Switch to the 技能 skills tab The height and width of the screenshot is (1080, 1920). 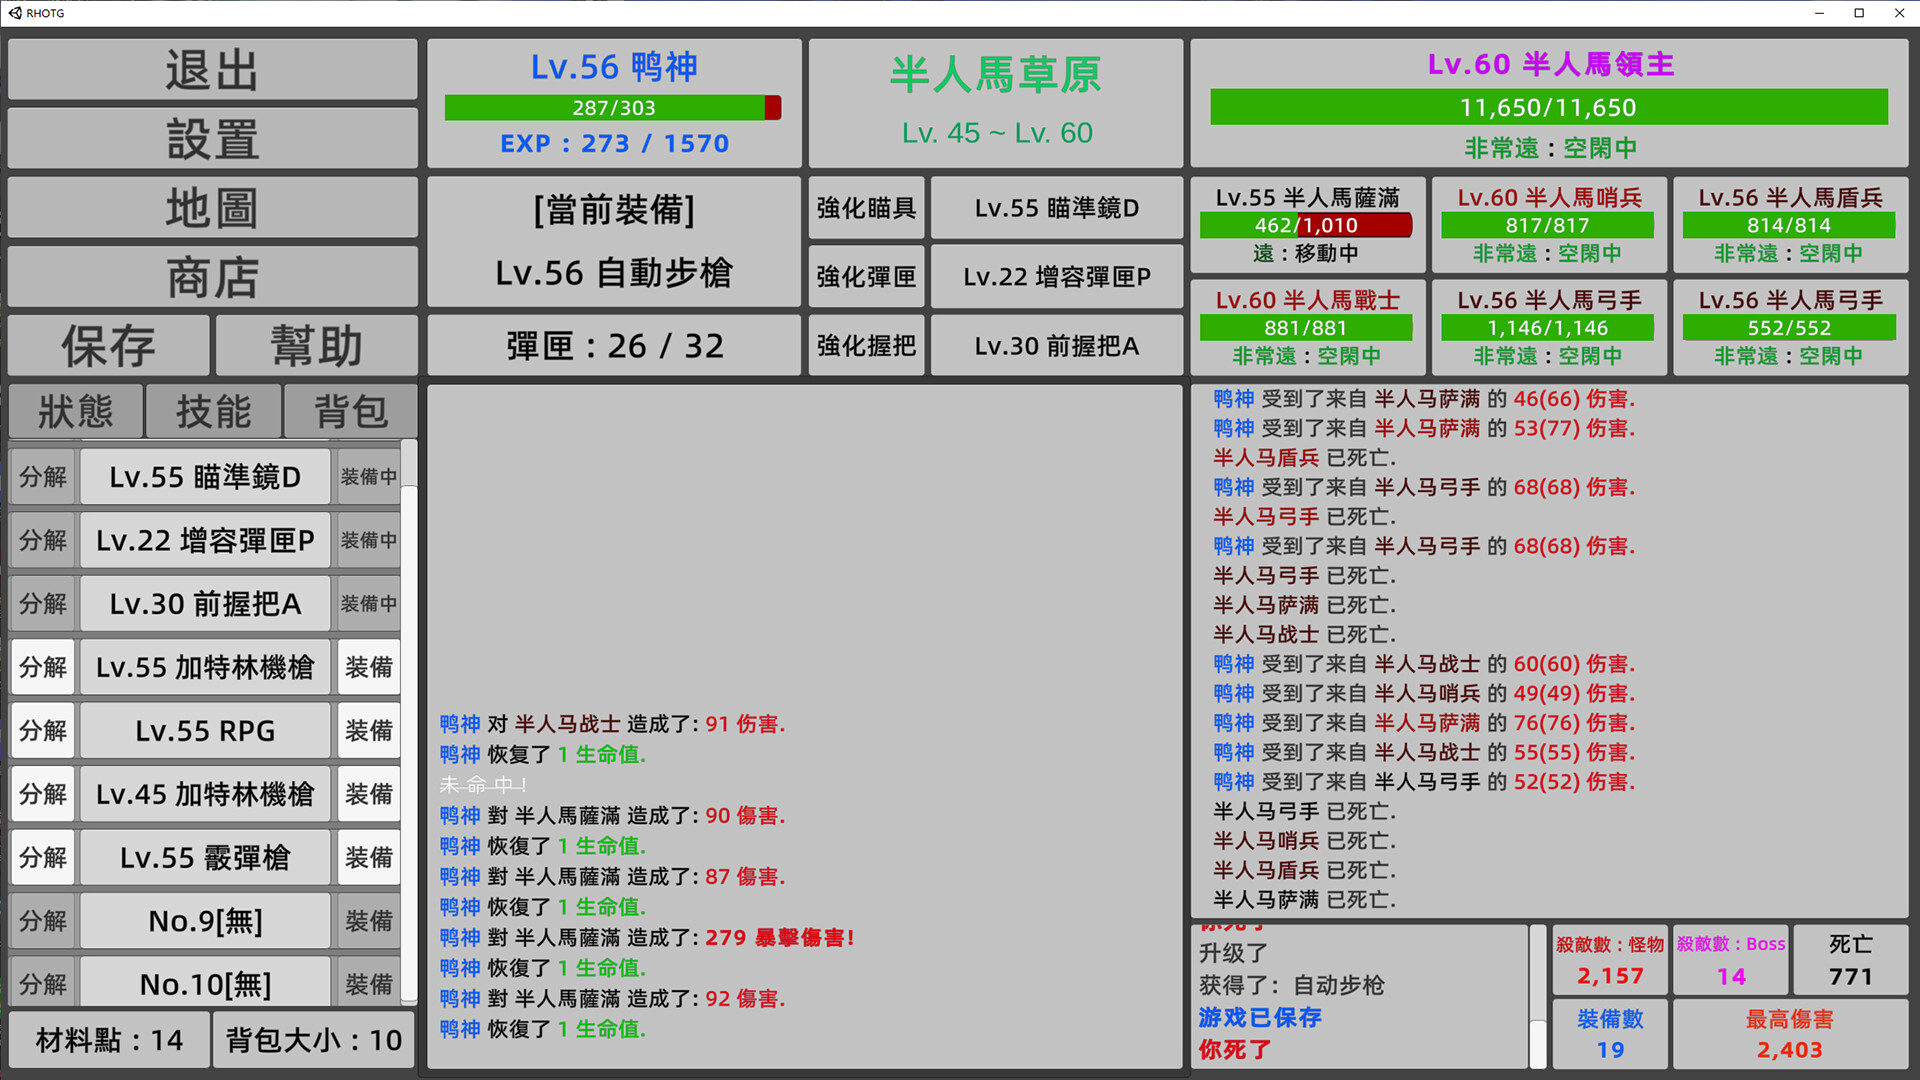pyautogui.click(x=213, y=411)
